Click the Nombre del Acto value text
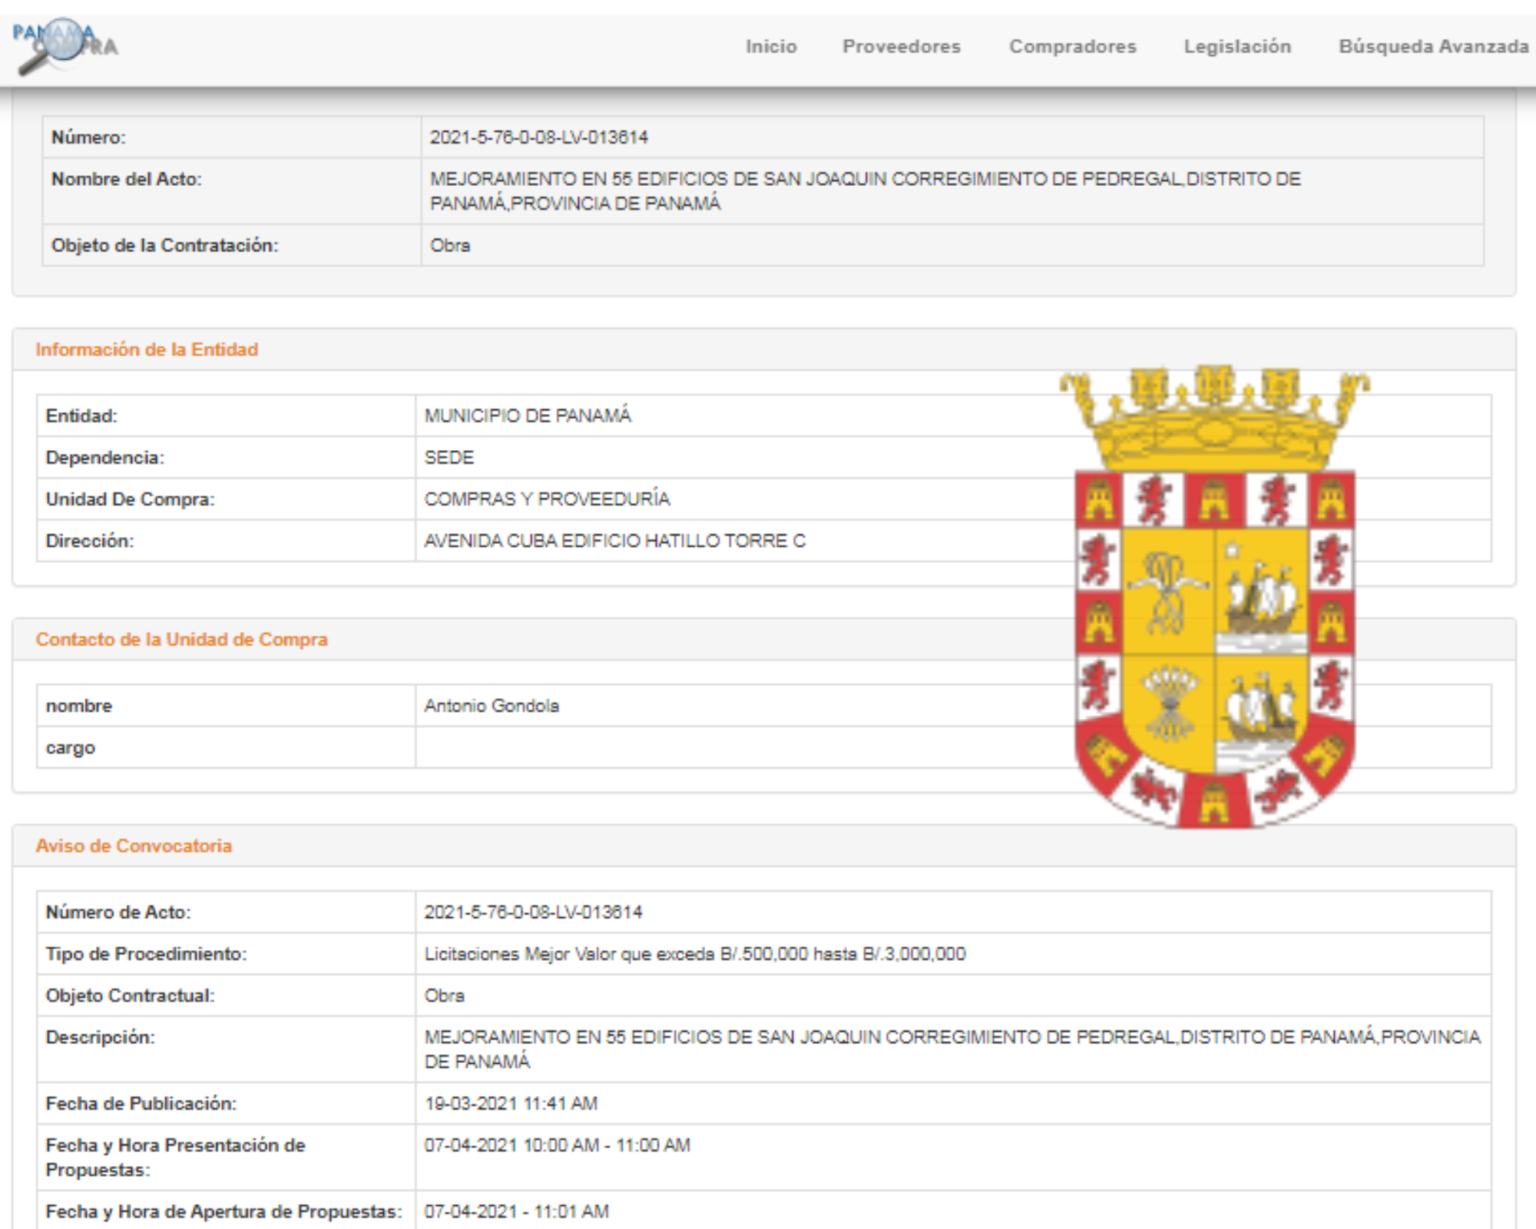This screenshot has height=1229, width=1536. pyautogui.click(x=865, y=191)
